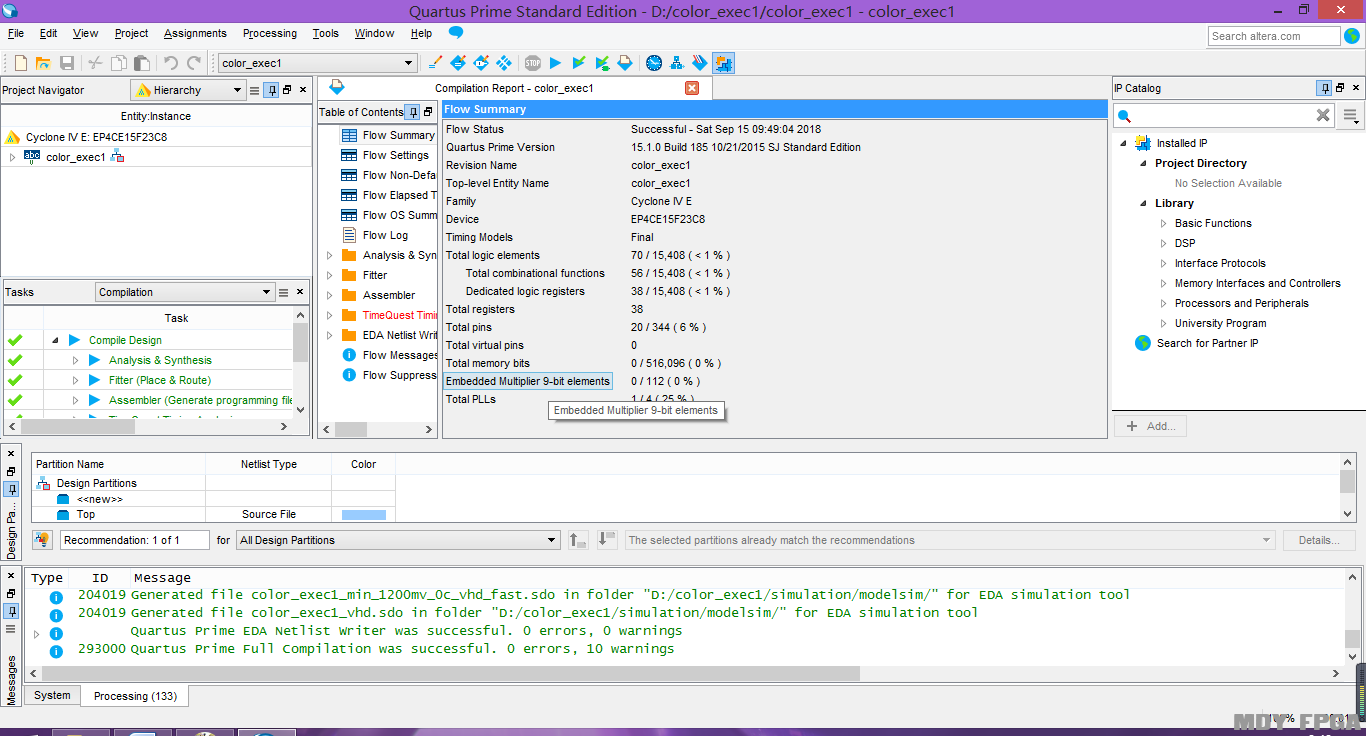Click the Paste clipboard icon
This screenshot has width=1366, height=736.
coord(142,63)
